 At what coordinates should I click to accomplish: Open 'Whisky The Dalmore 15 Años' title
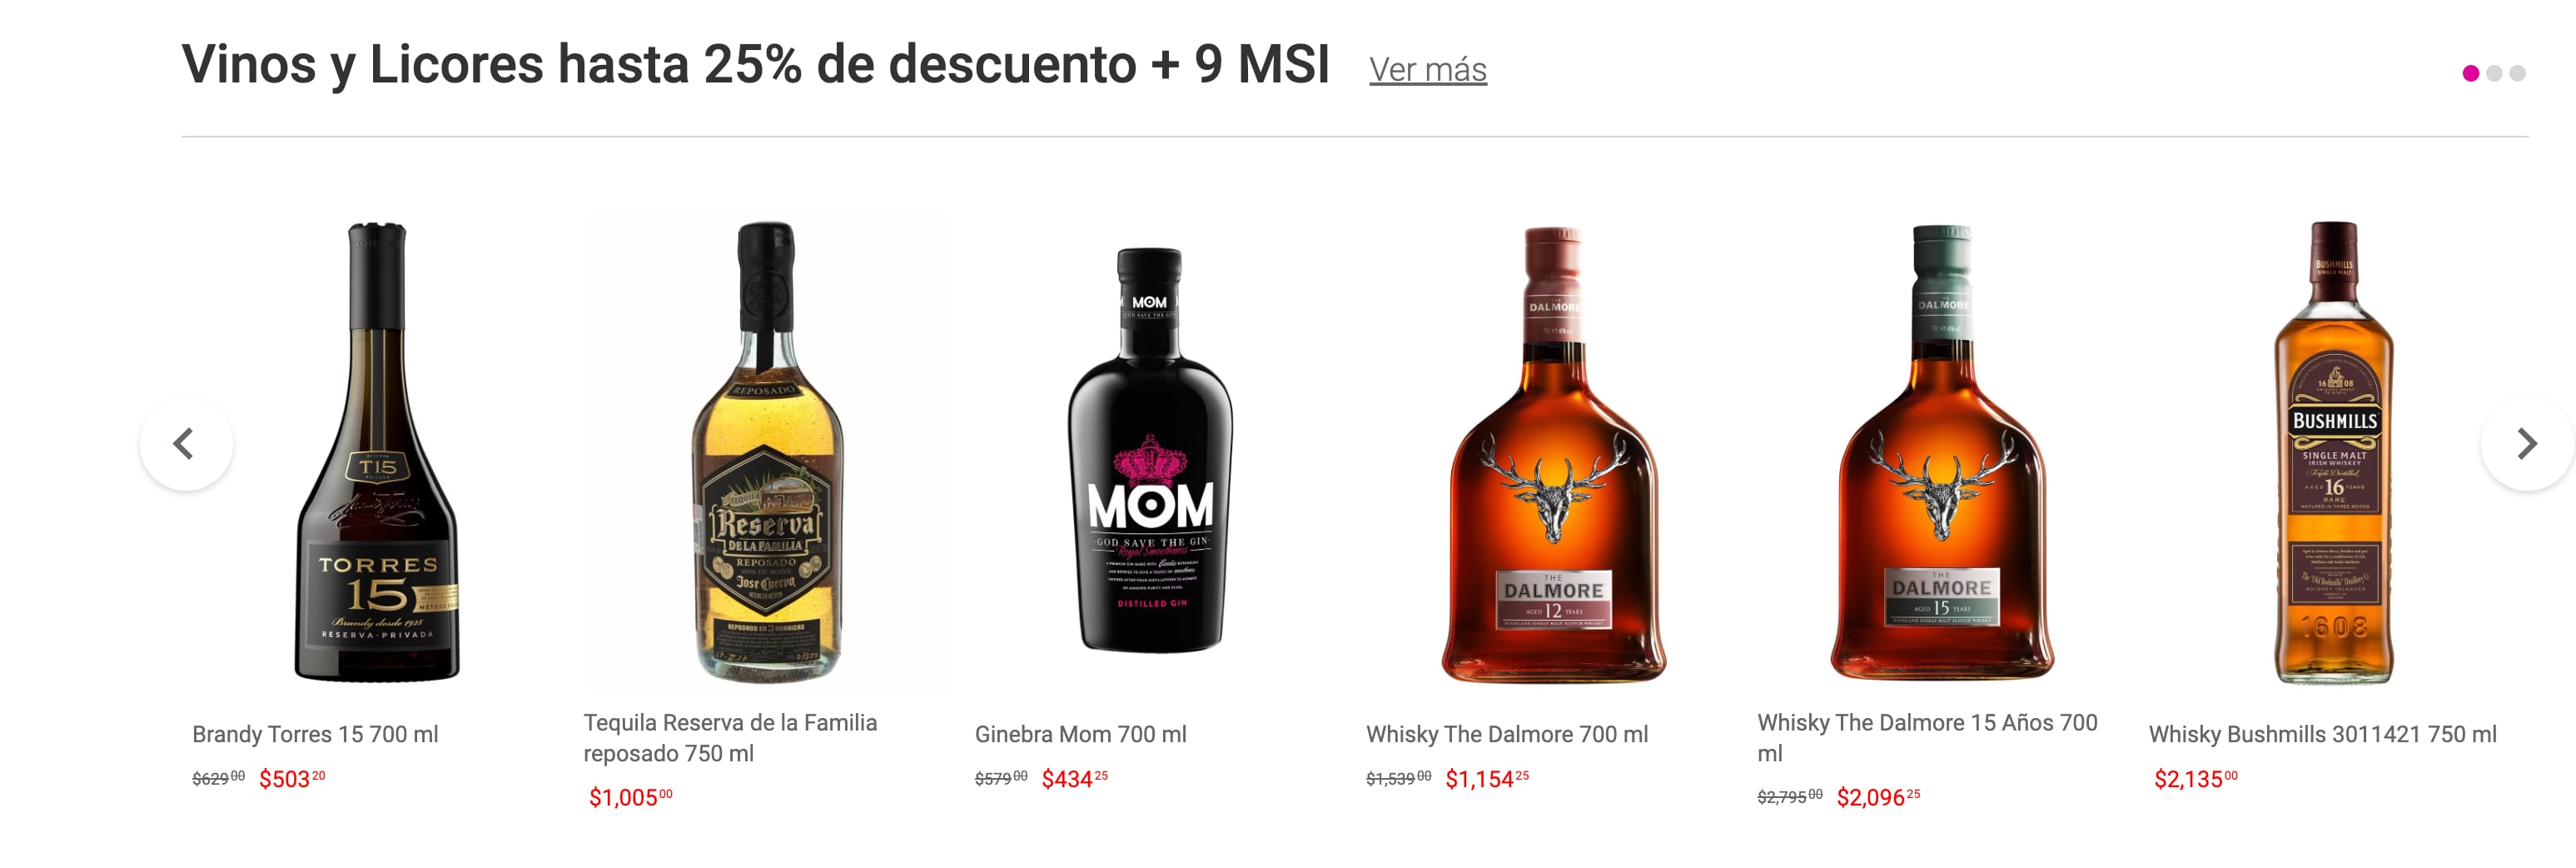(1926, 738)
